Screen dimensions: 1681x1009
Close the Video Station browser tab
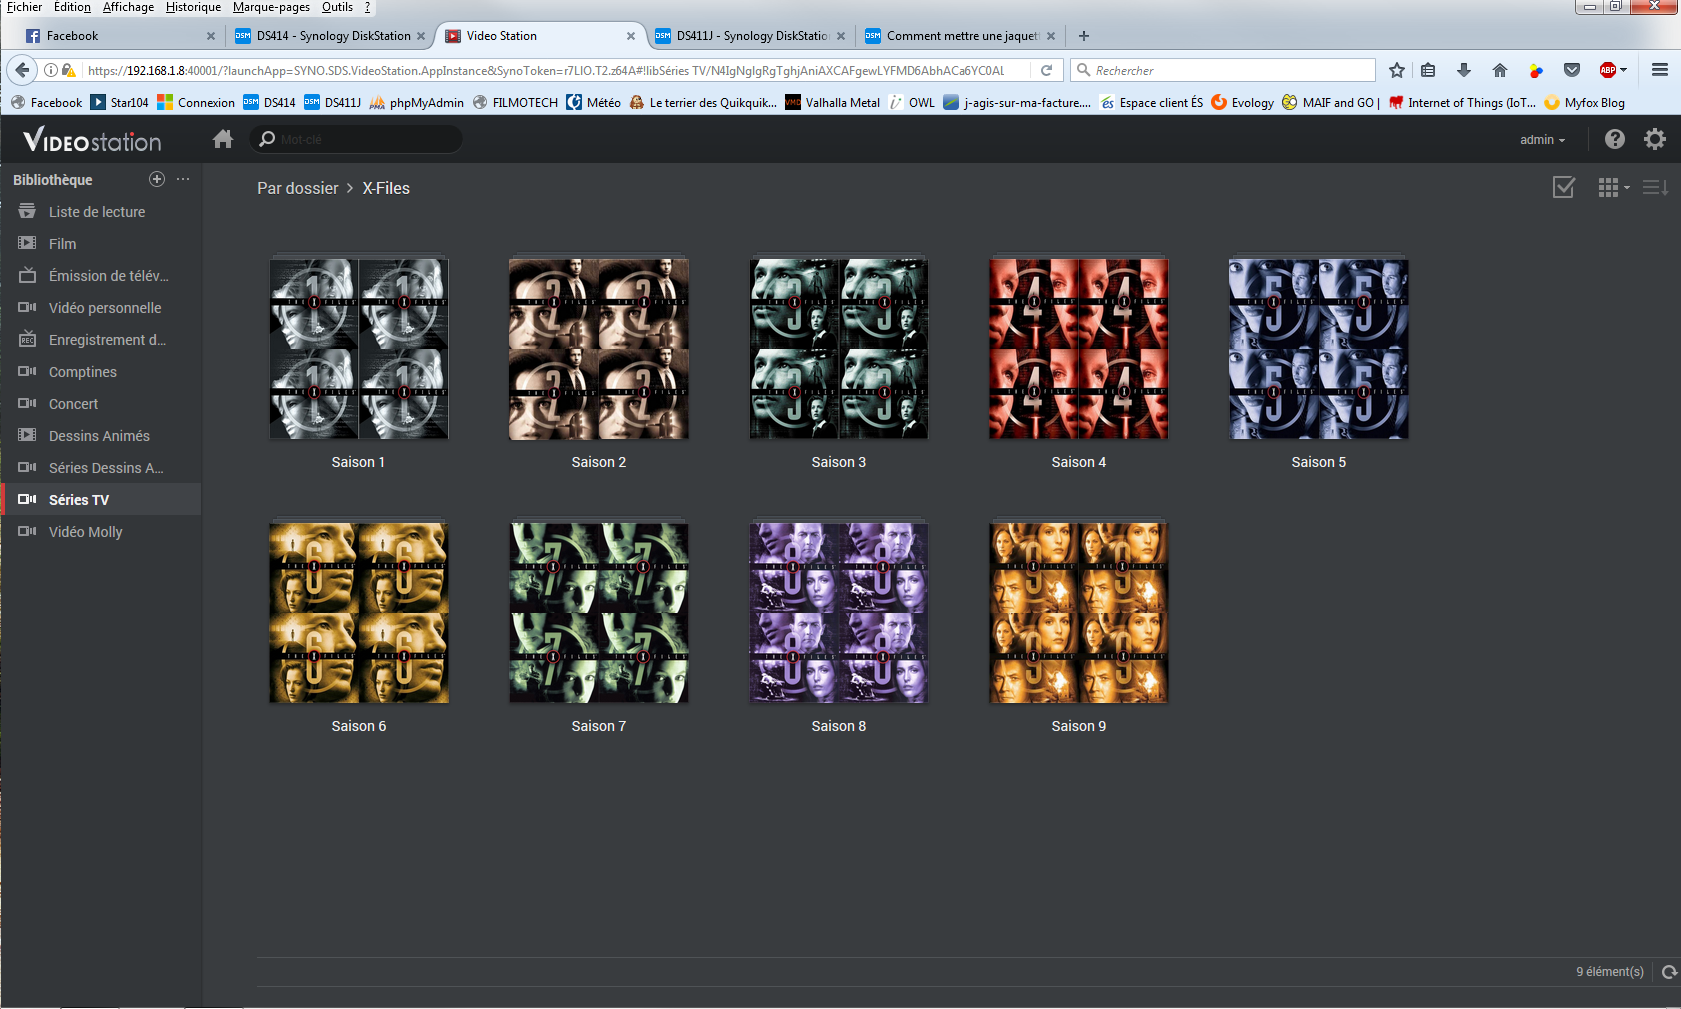tap(631, 36)
